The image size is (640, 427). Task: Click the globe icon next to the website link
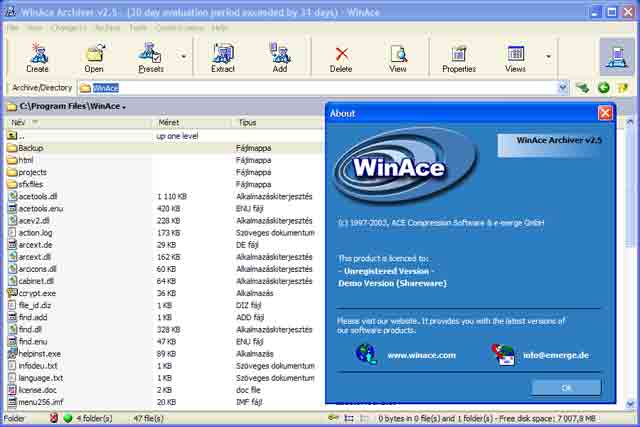366,354
